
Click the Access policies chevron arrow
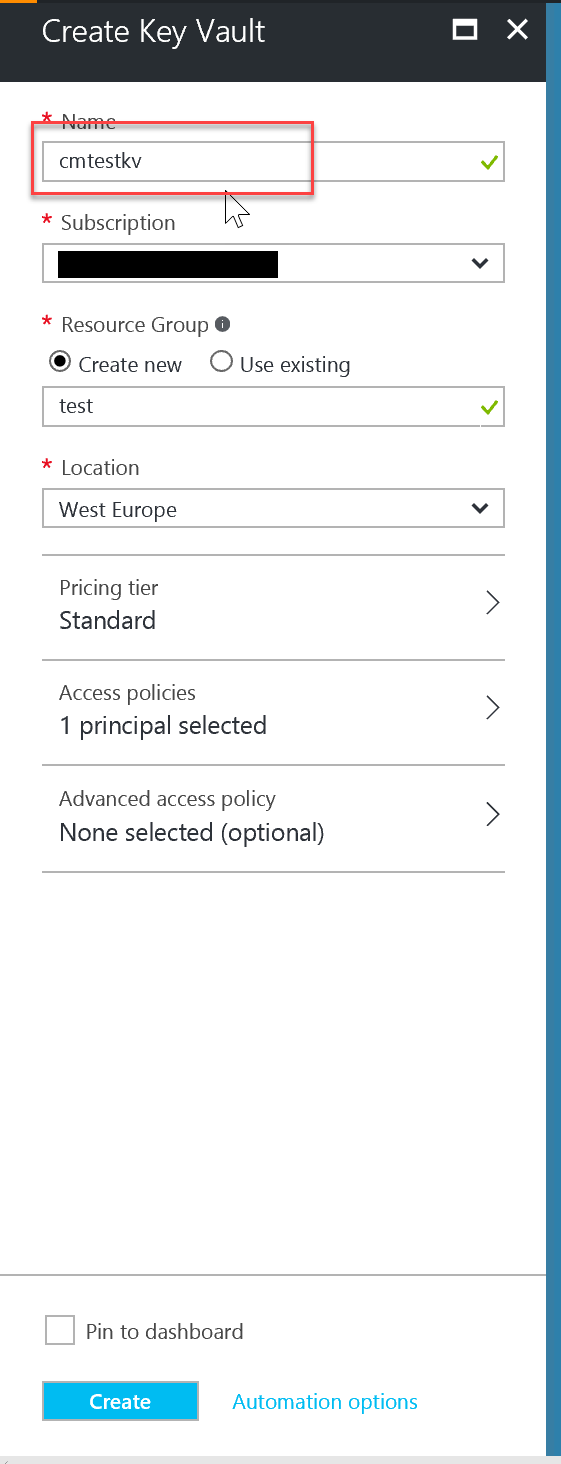pos(492,708)
